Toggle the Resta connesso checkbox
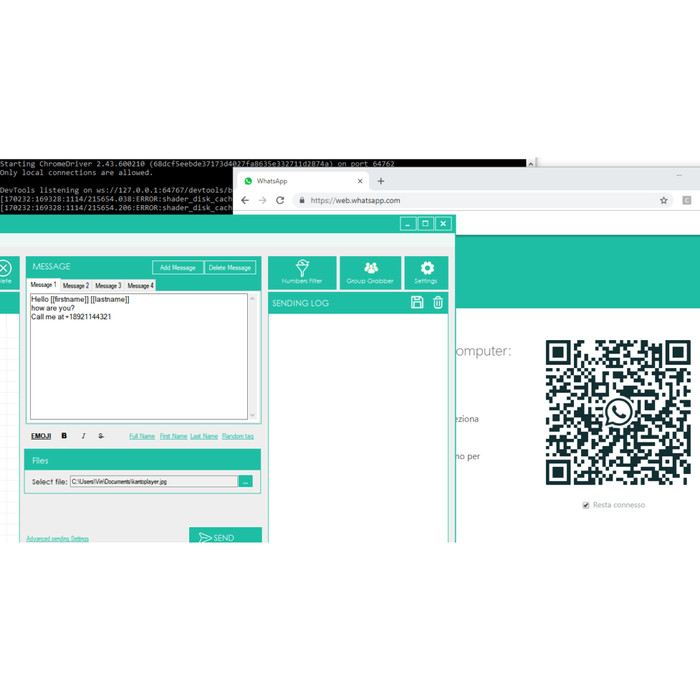700x700 pixels. click(x=586, y=505)
